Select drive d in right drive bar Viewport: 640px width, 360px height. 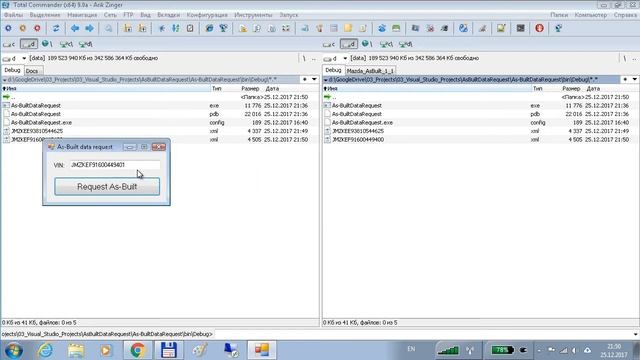(349, 44)
